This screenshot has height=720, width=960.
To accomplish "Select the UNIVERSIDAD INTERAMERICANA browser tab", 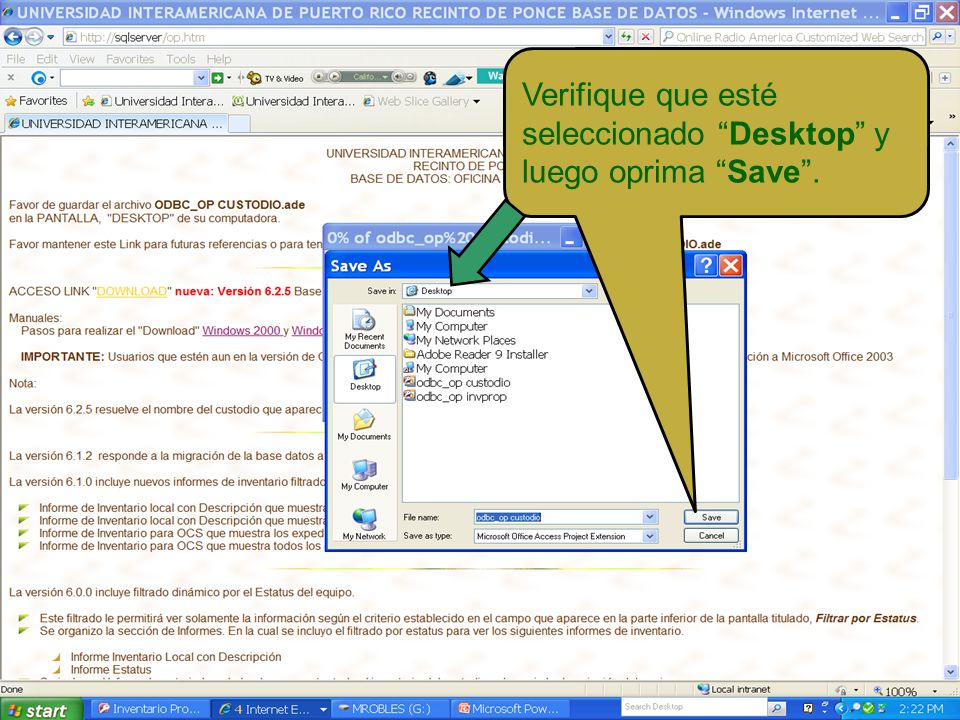I will (115, 123).
